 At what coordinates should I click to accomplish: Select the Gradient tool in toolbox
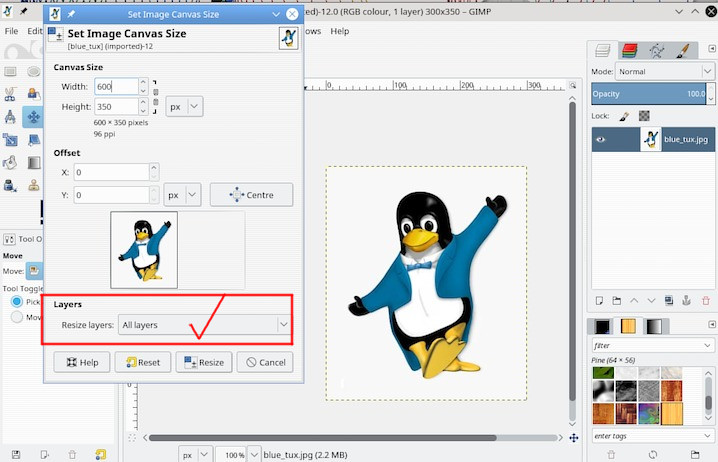tap(33, 163)
